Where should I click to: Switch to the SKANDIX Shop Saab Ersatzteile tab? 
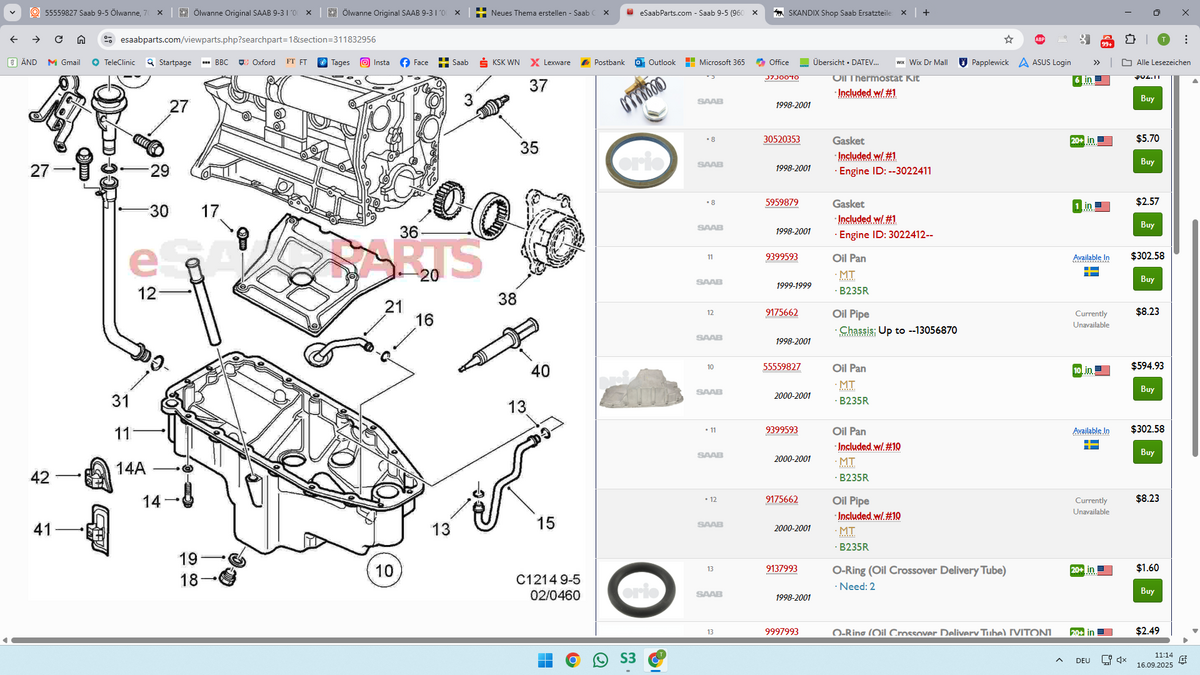[841, 13]
